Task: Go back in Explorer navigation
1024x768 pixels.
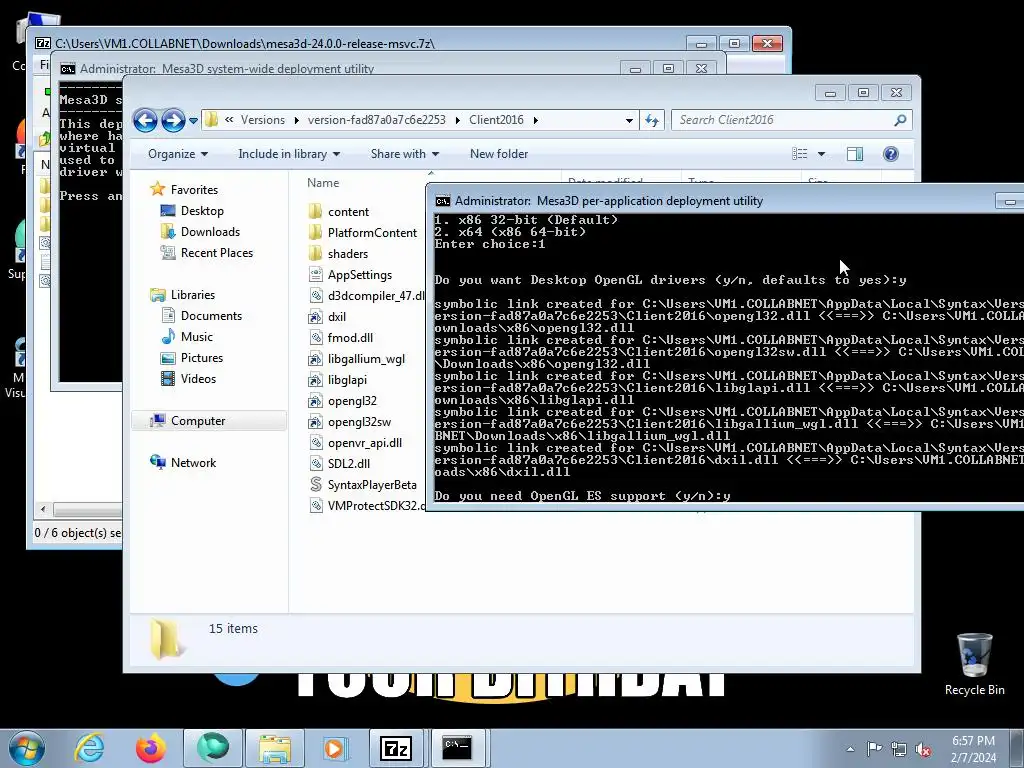Action: pyautogui.click(x=145, y=120)
